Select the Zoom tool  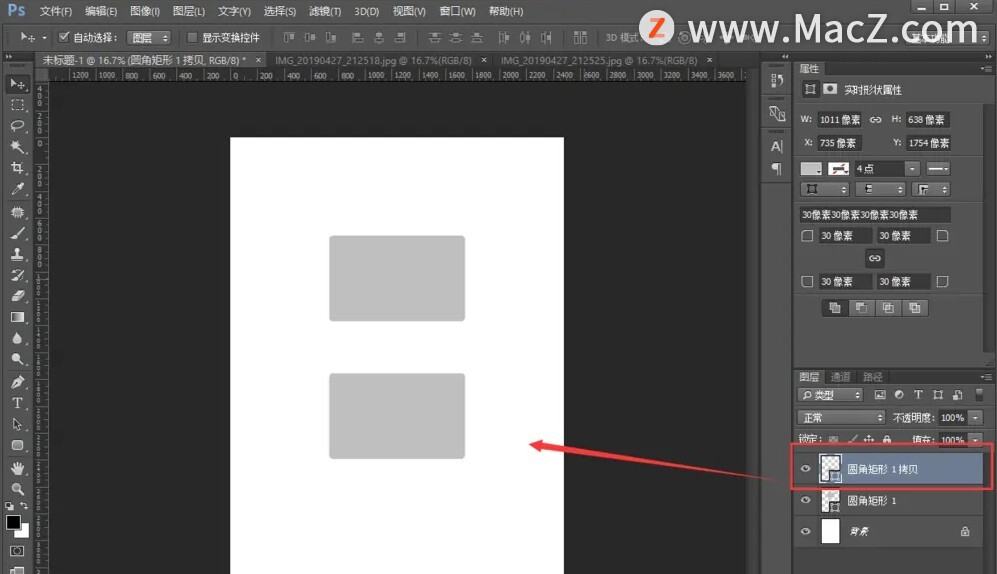[17, 488]
